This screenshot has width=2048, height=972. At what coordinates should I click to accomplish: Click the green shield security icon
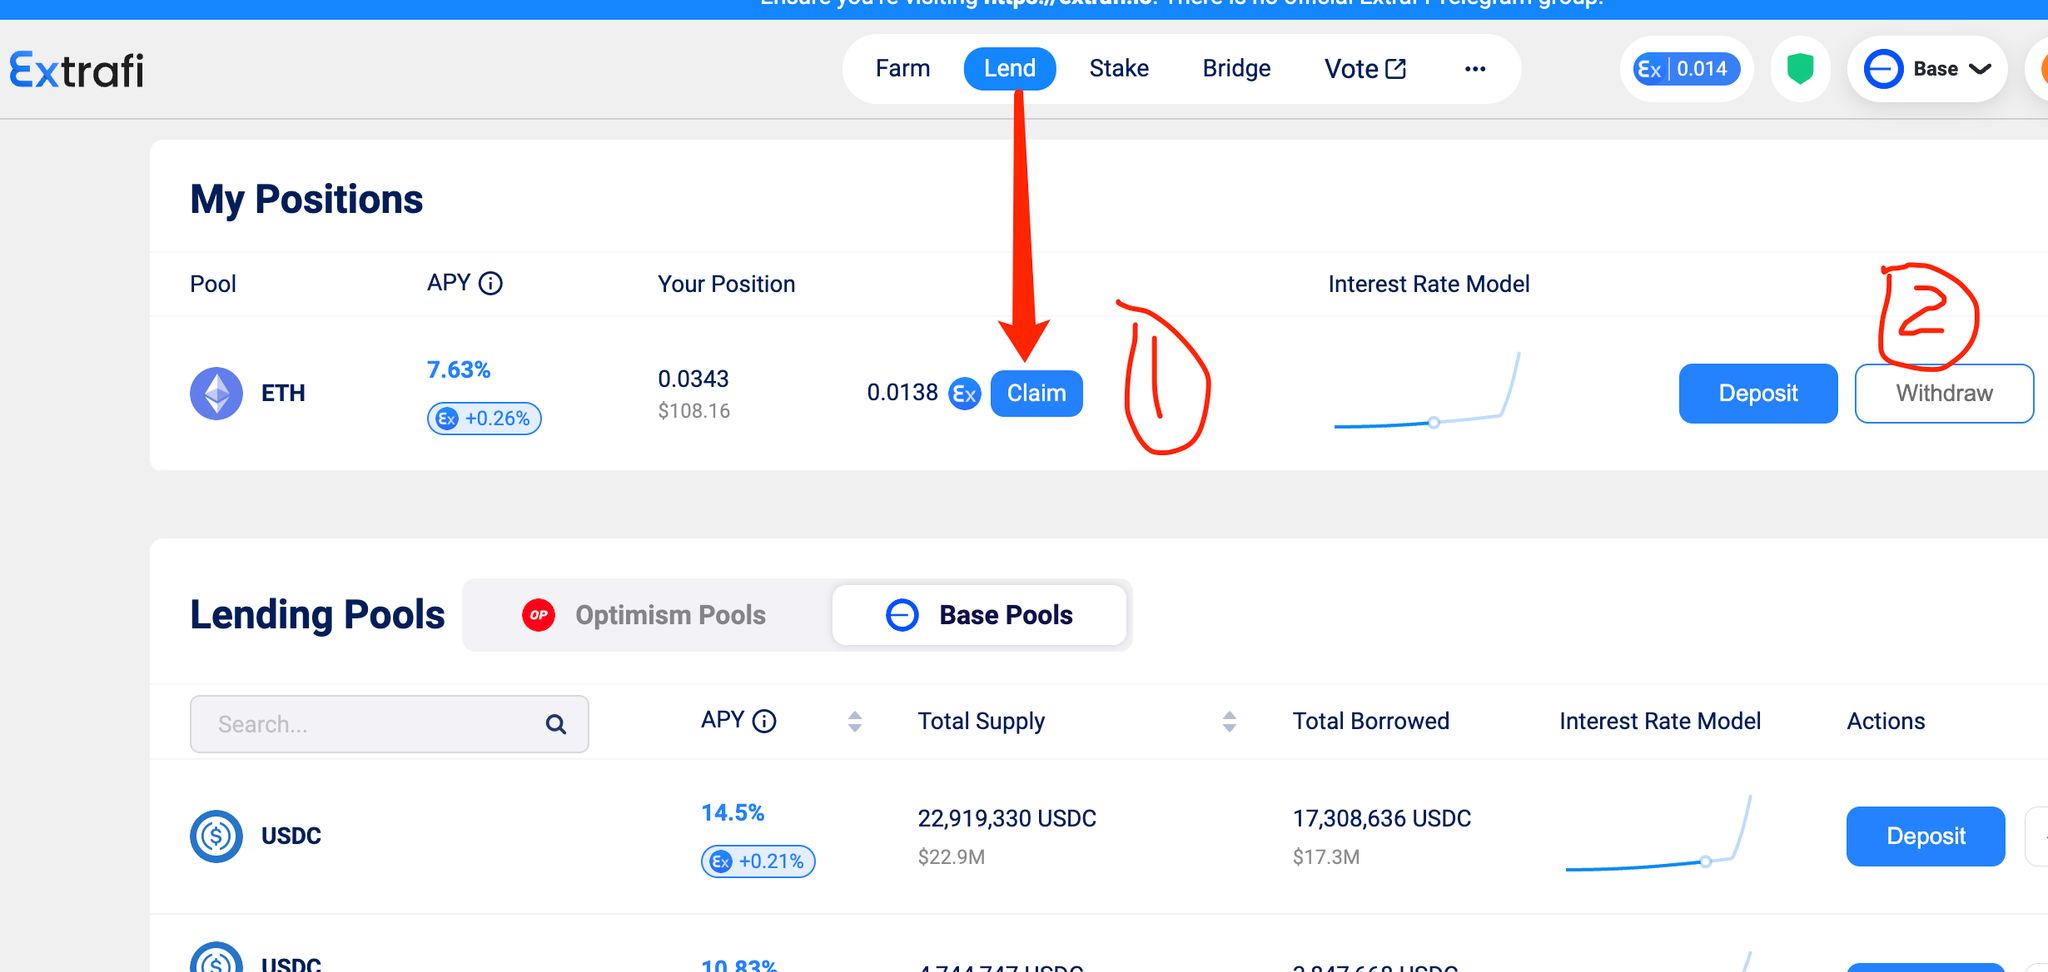pos(1800,69)
